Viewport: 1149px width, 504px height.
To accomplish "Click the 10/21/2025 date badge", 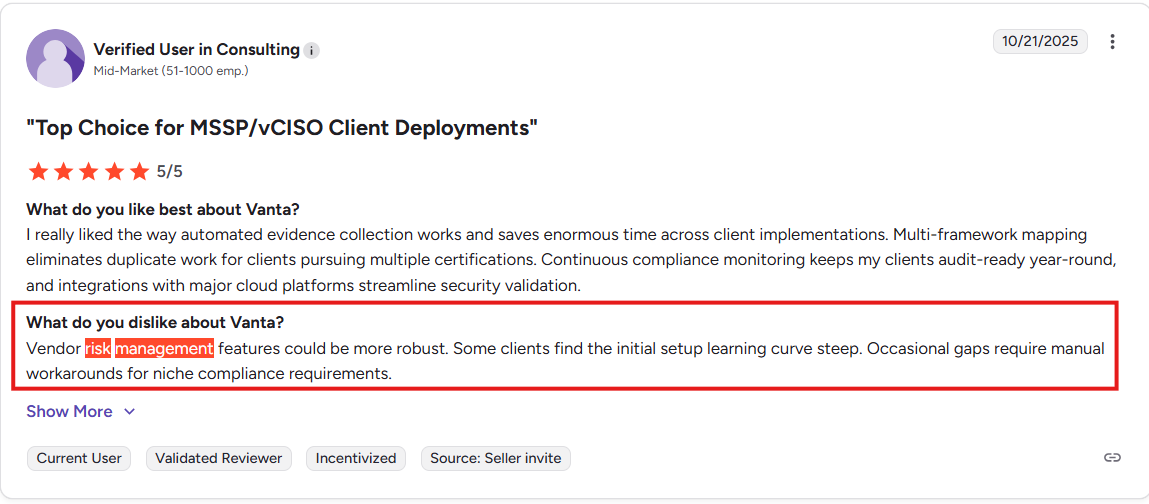I will tap(1041, 42).
